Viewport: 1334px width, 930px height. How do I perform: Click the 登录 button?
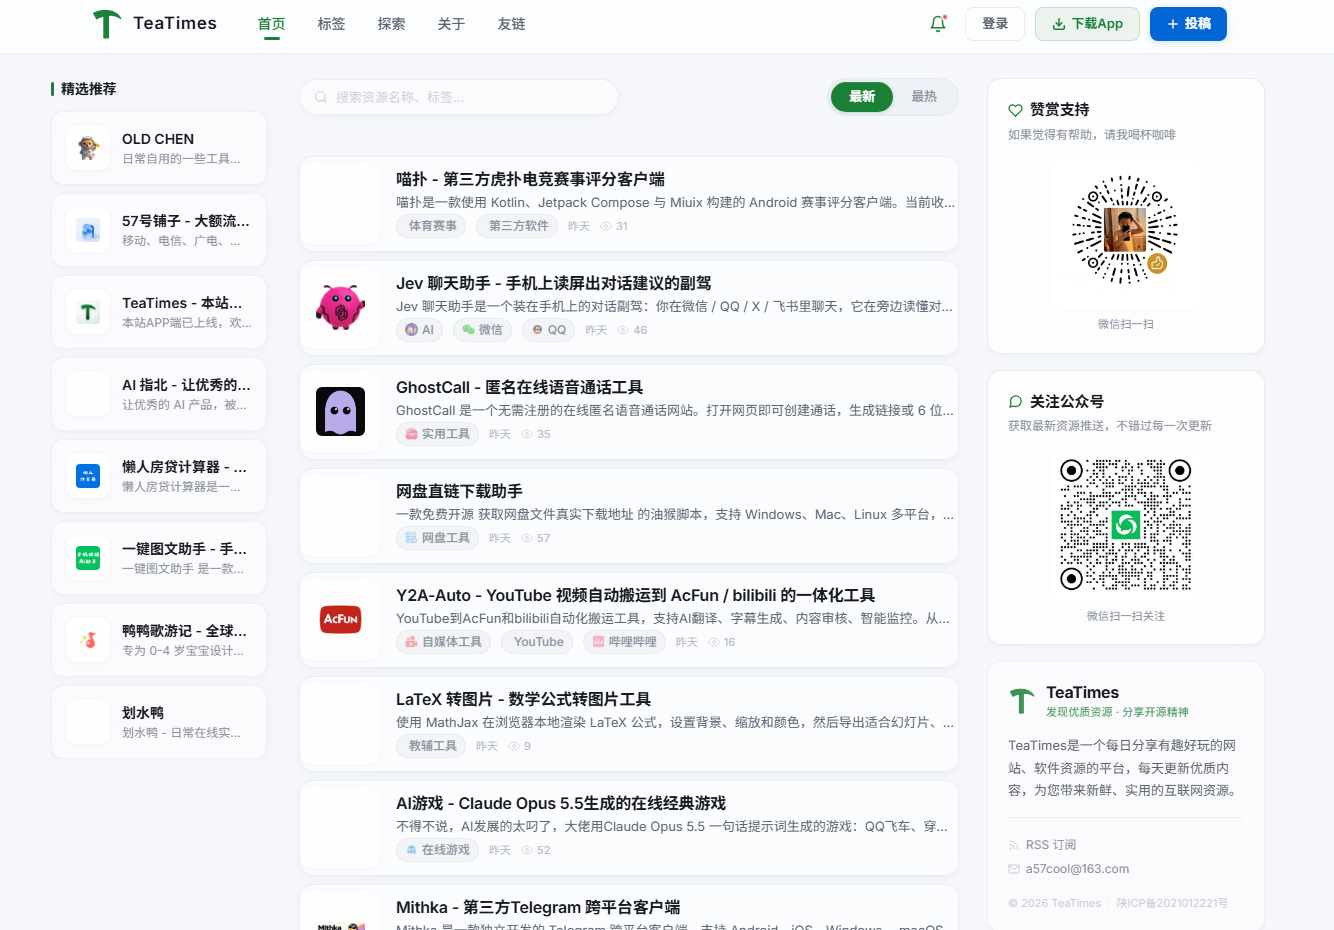pyautogui.click(x=995, y=24)
